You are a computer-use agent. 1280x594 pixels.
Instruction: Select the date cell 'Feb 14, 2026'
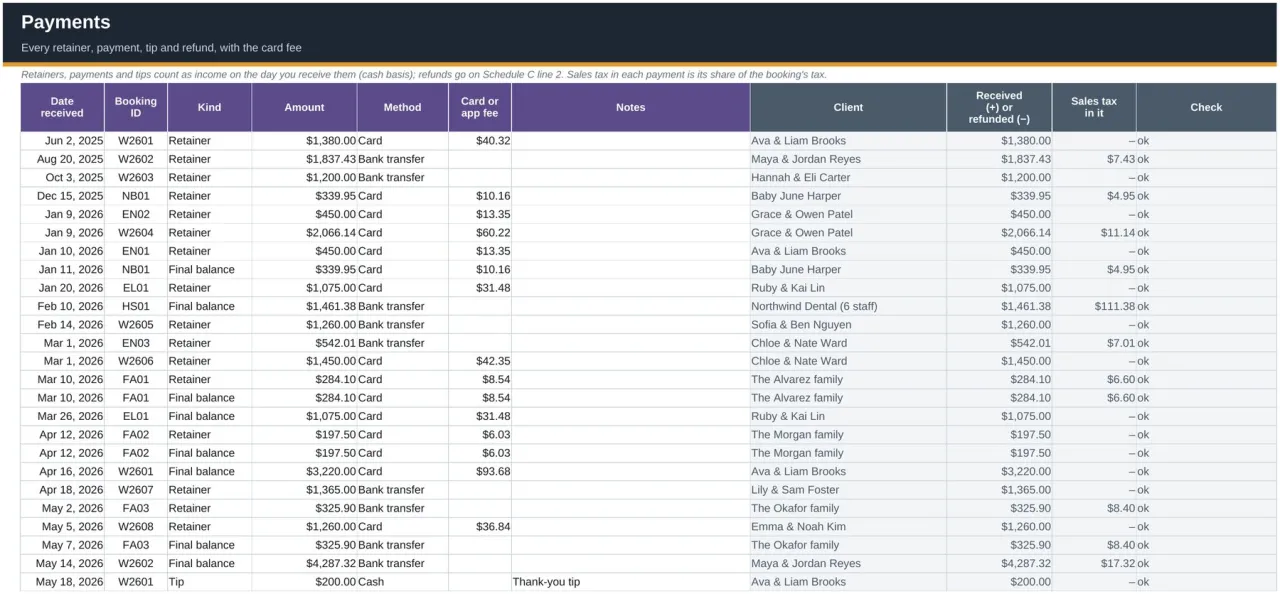[x=62, y=324]
